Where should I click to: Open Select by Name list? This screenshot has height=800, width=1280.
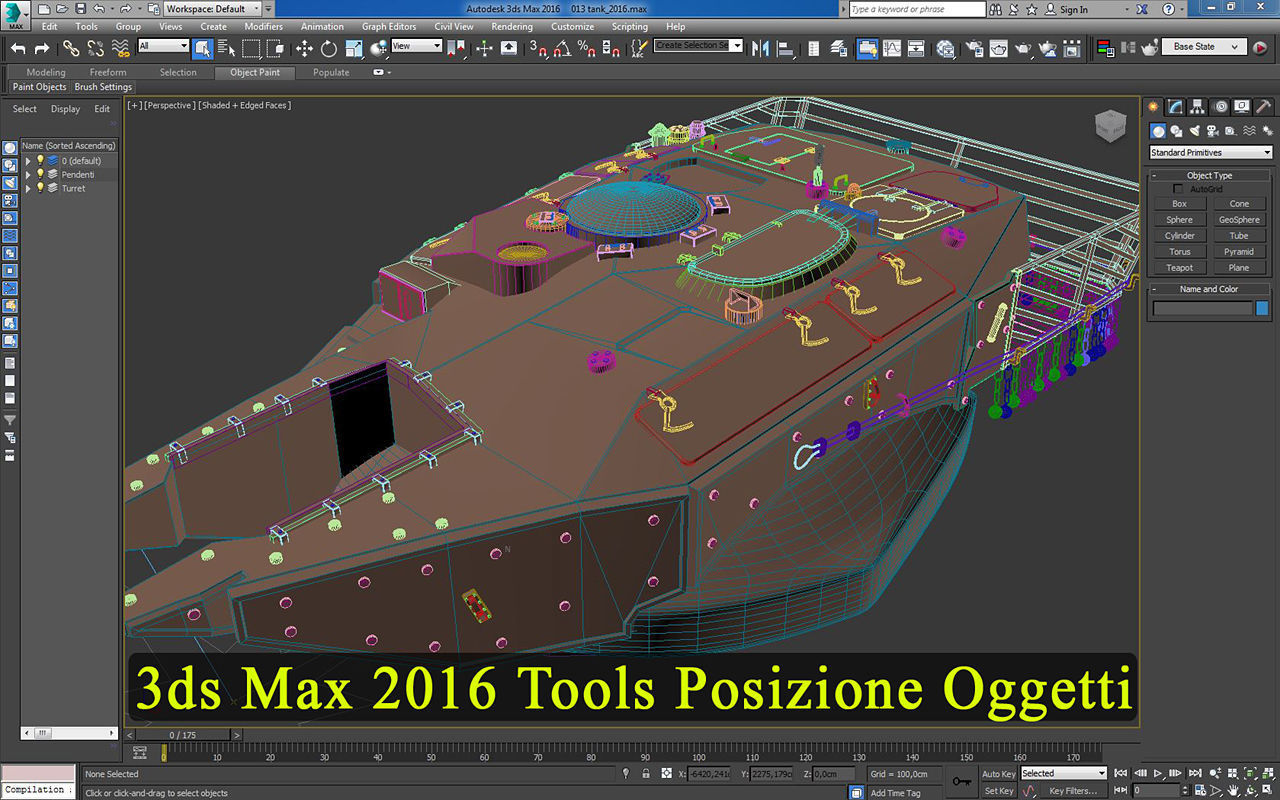226,48
